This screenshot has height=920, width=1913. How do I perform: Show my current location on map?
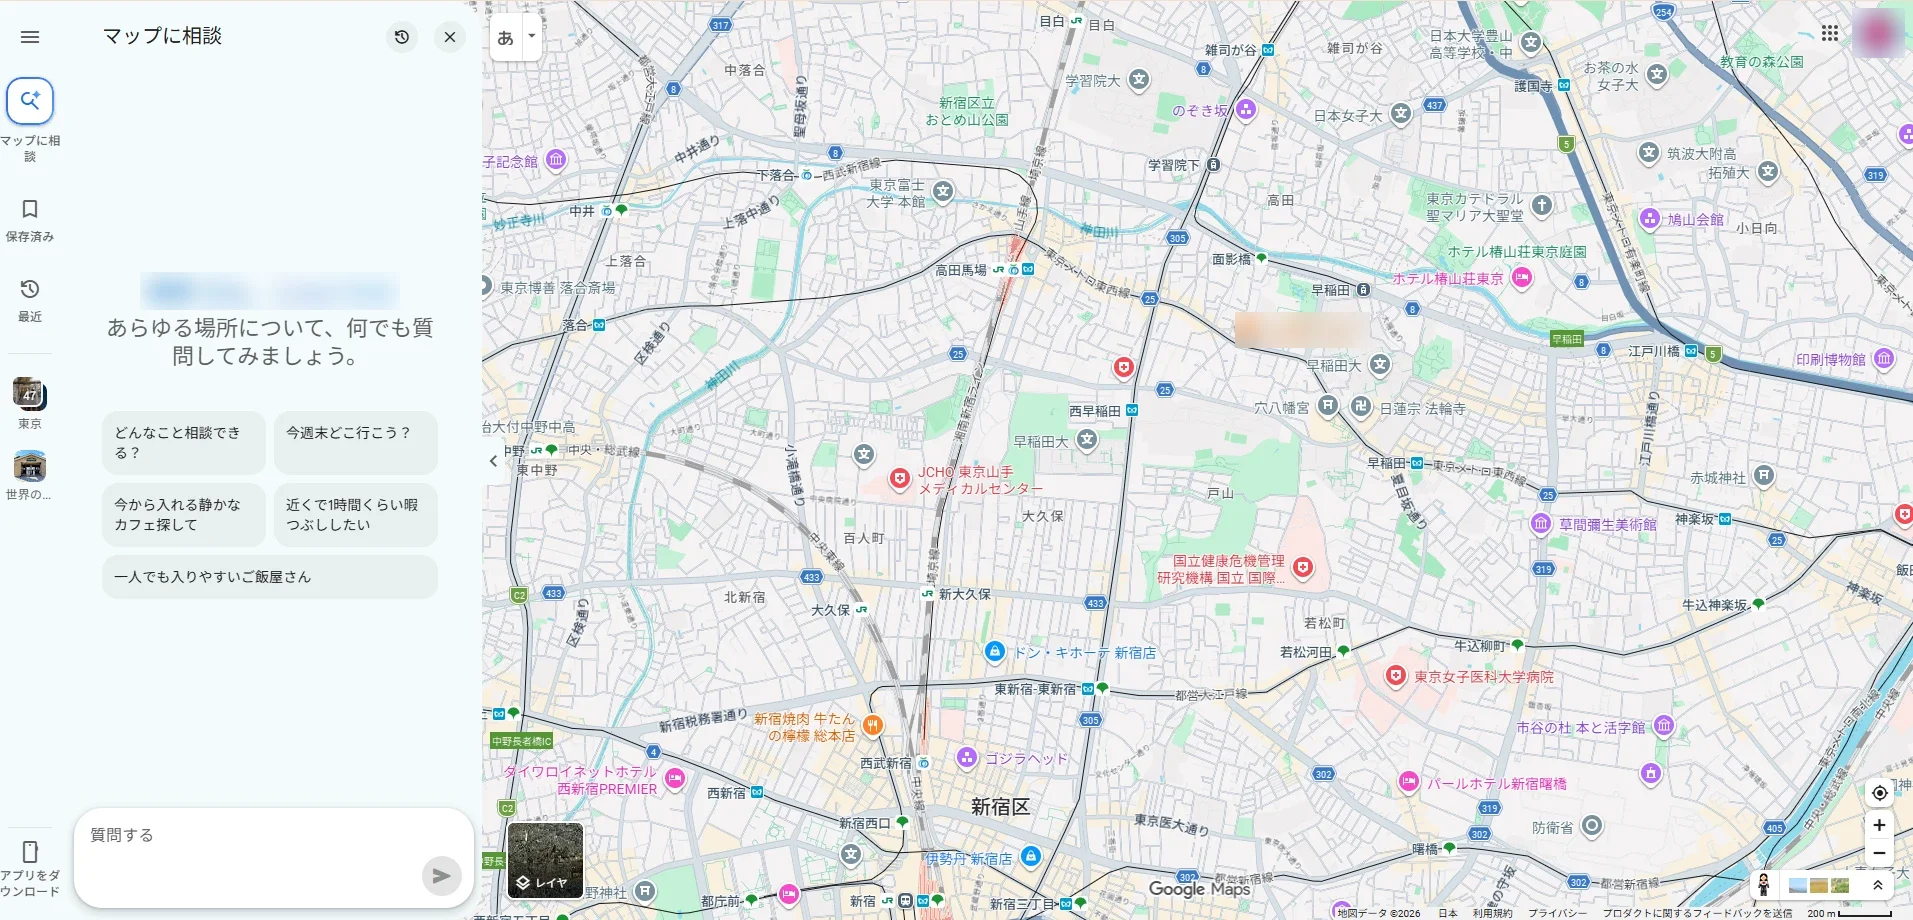click(1879, 793)
